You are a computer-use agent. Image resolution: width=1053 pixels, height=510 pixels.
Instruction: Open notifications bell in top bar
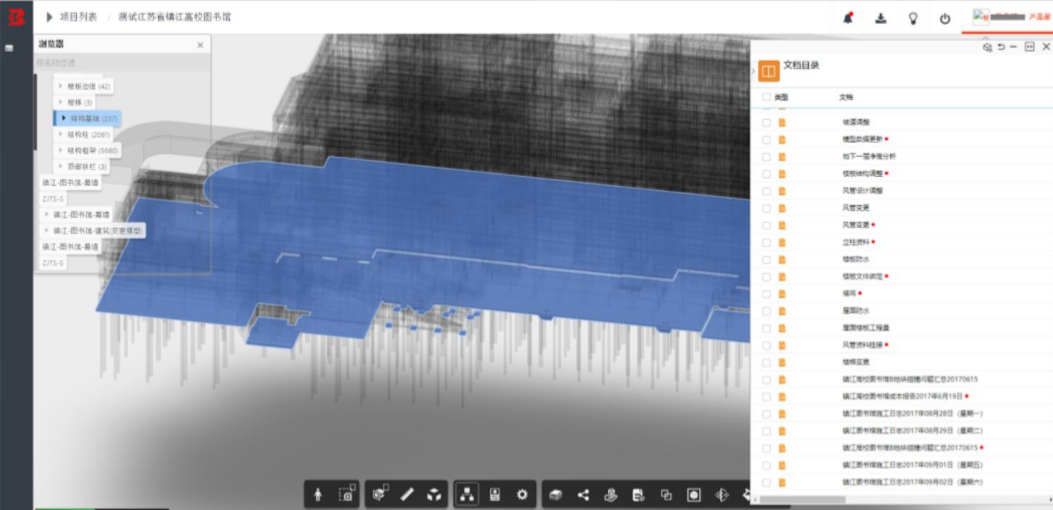(848, 18)
